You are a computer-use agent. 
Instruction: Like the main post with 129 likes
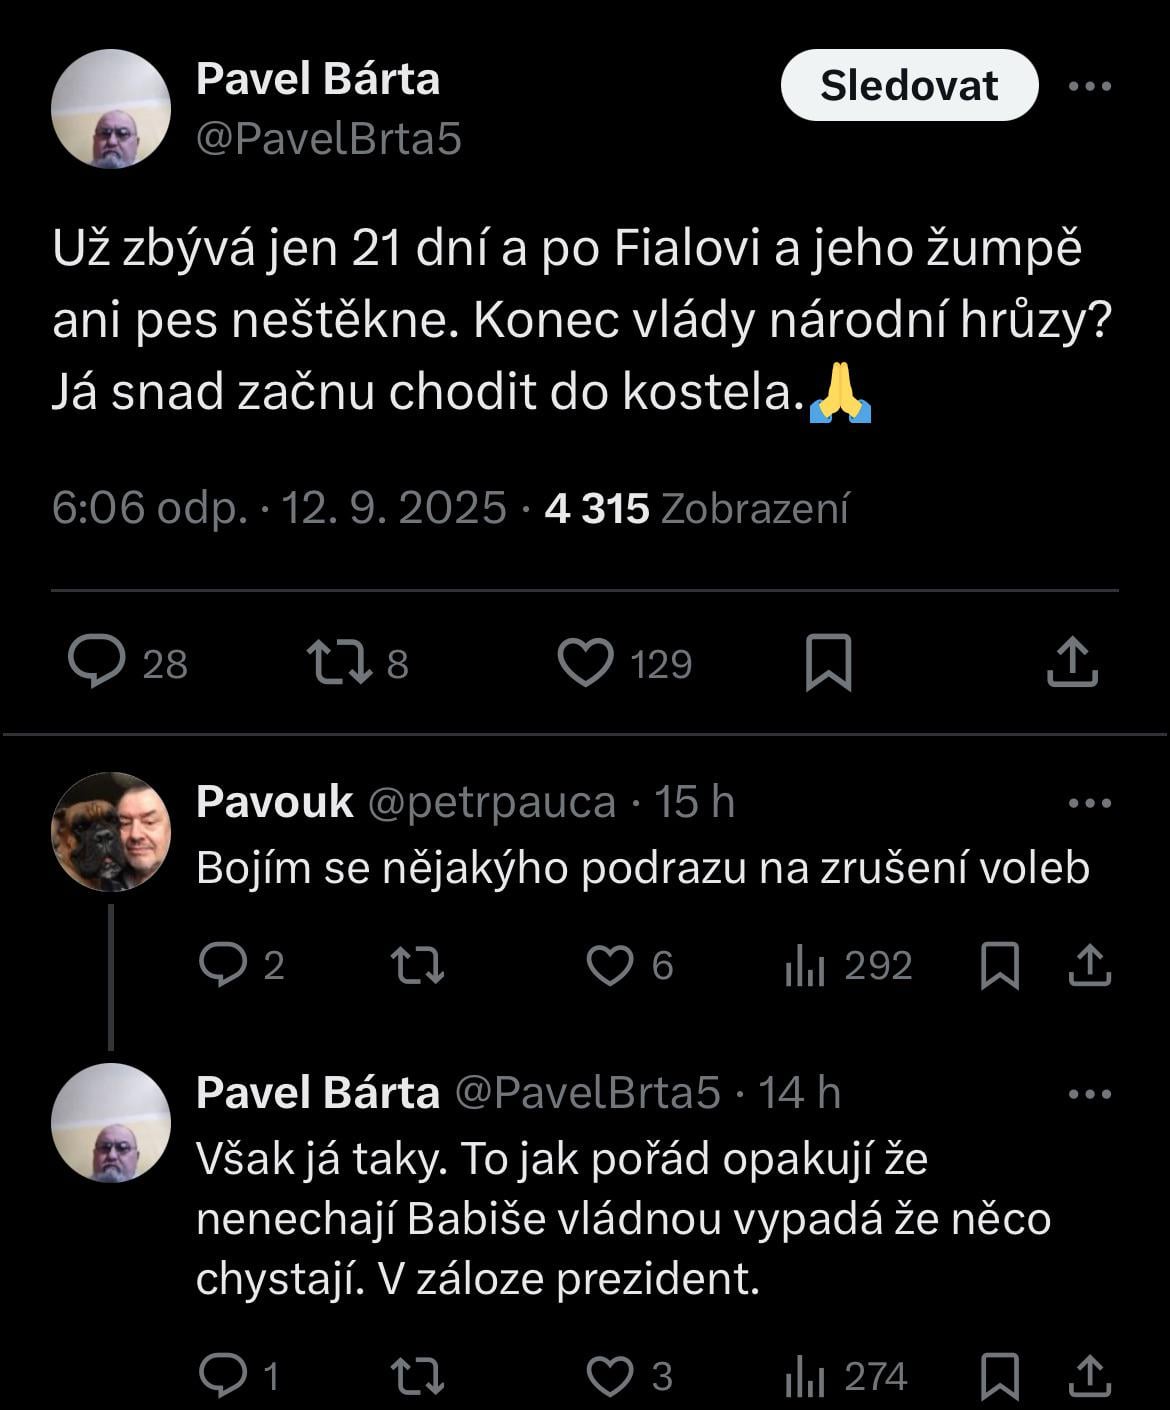[585, 662]
